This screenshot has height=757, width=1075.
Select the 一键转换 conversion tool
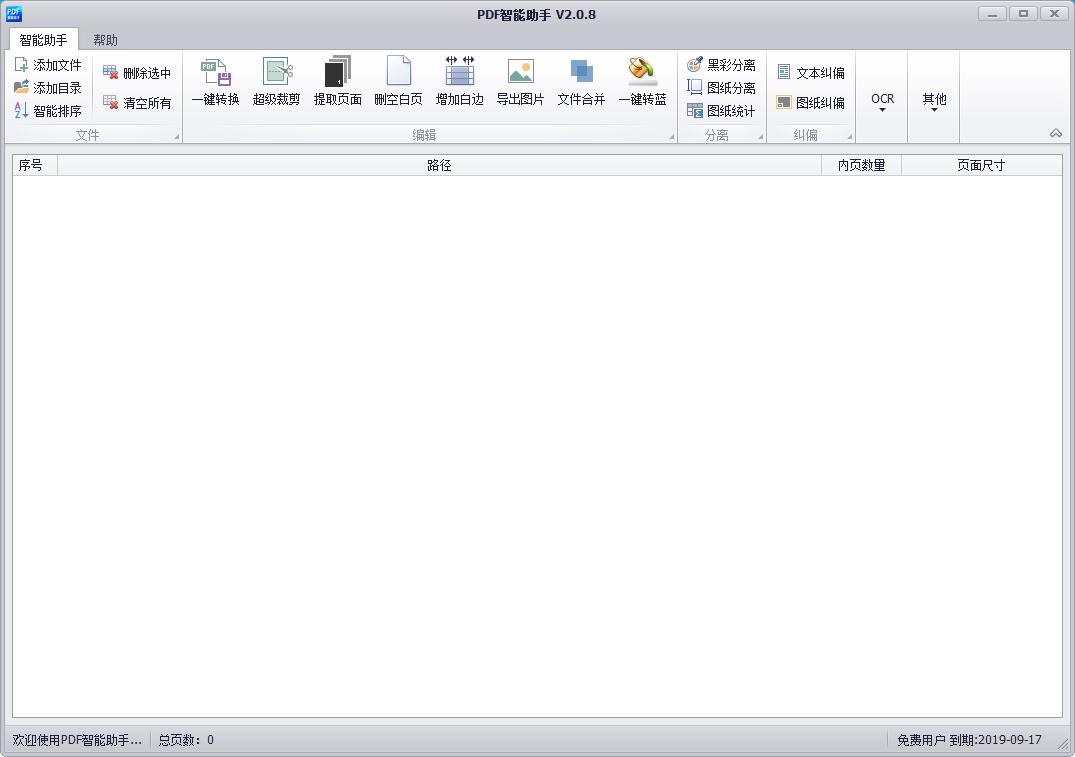pos(215,82)
